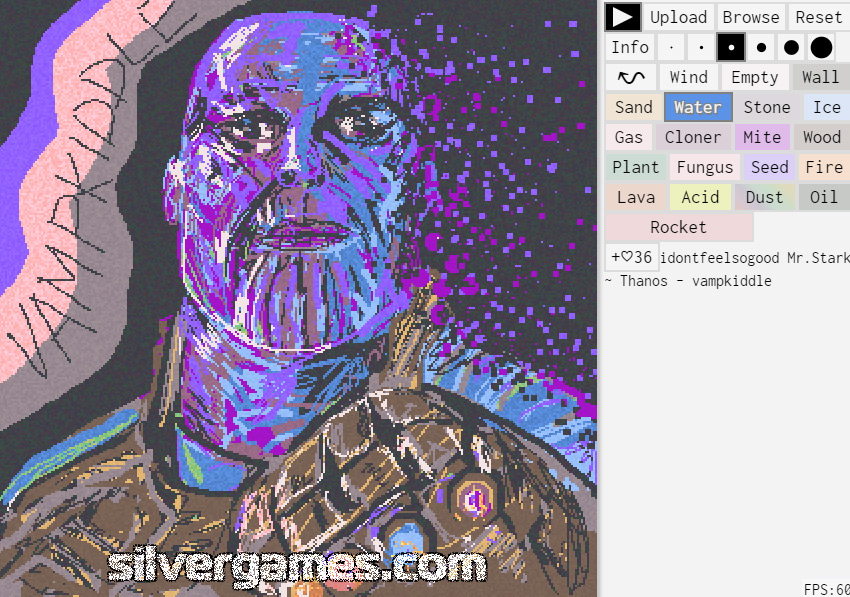
Task: Select the Rocket element
Action: (679, 227)
